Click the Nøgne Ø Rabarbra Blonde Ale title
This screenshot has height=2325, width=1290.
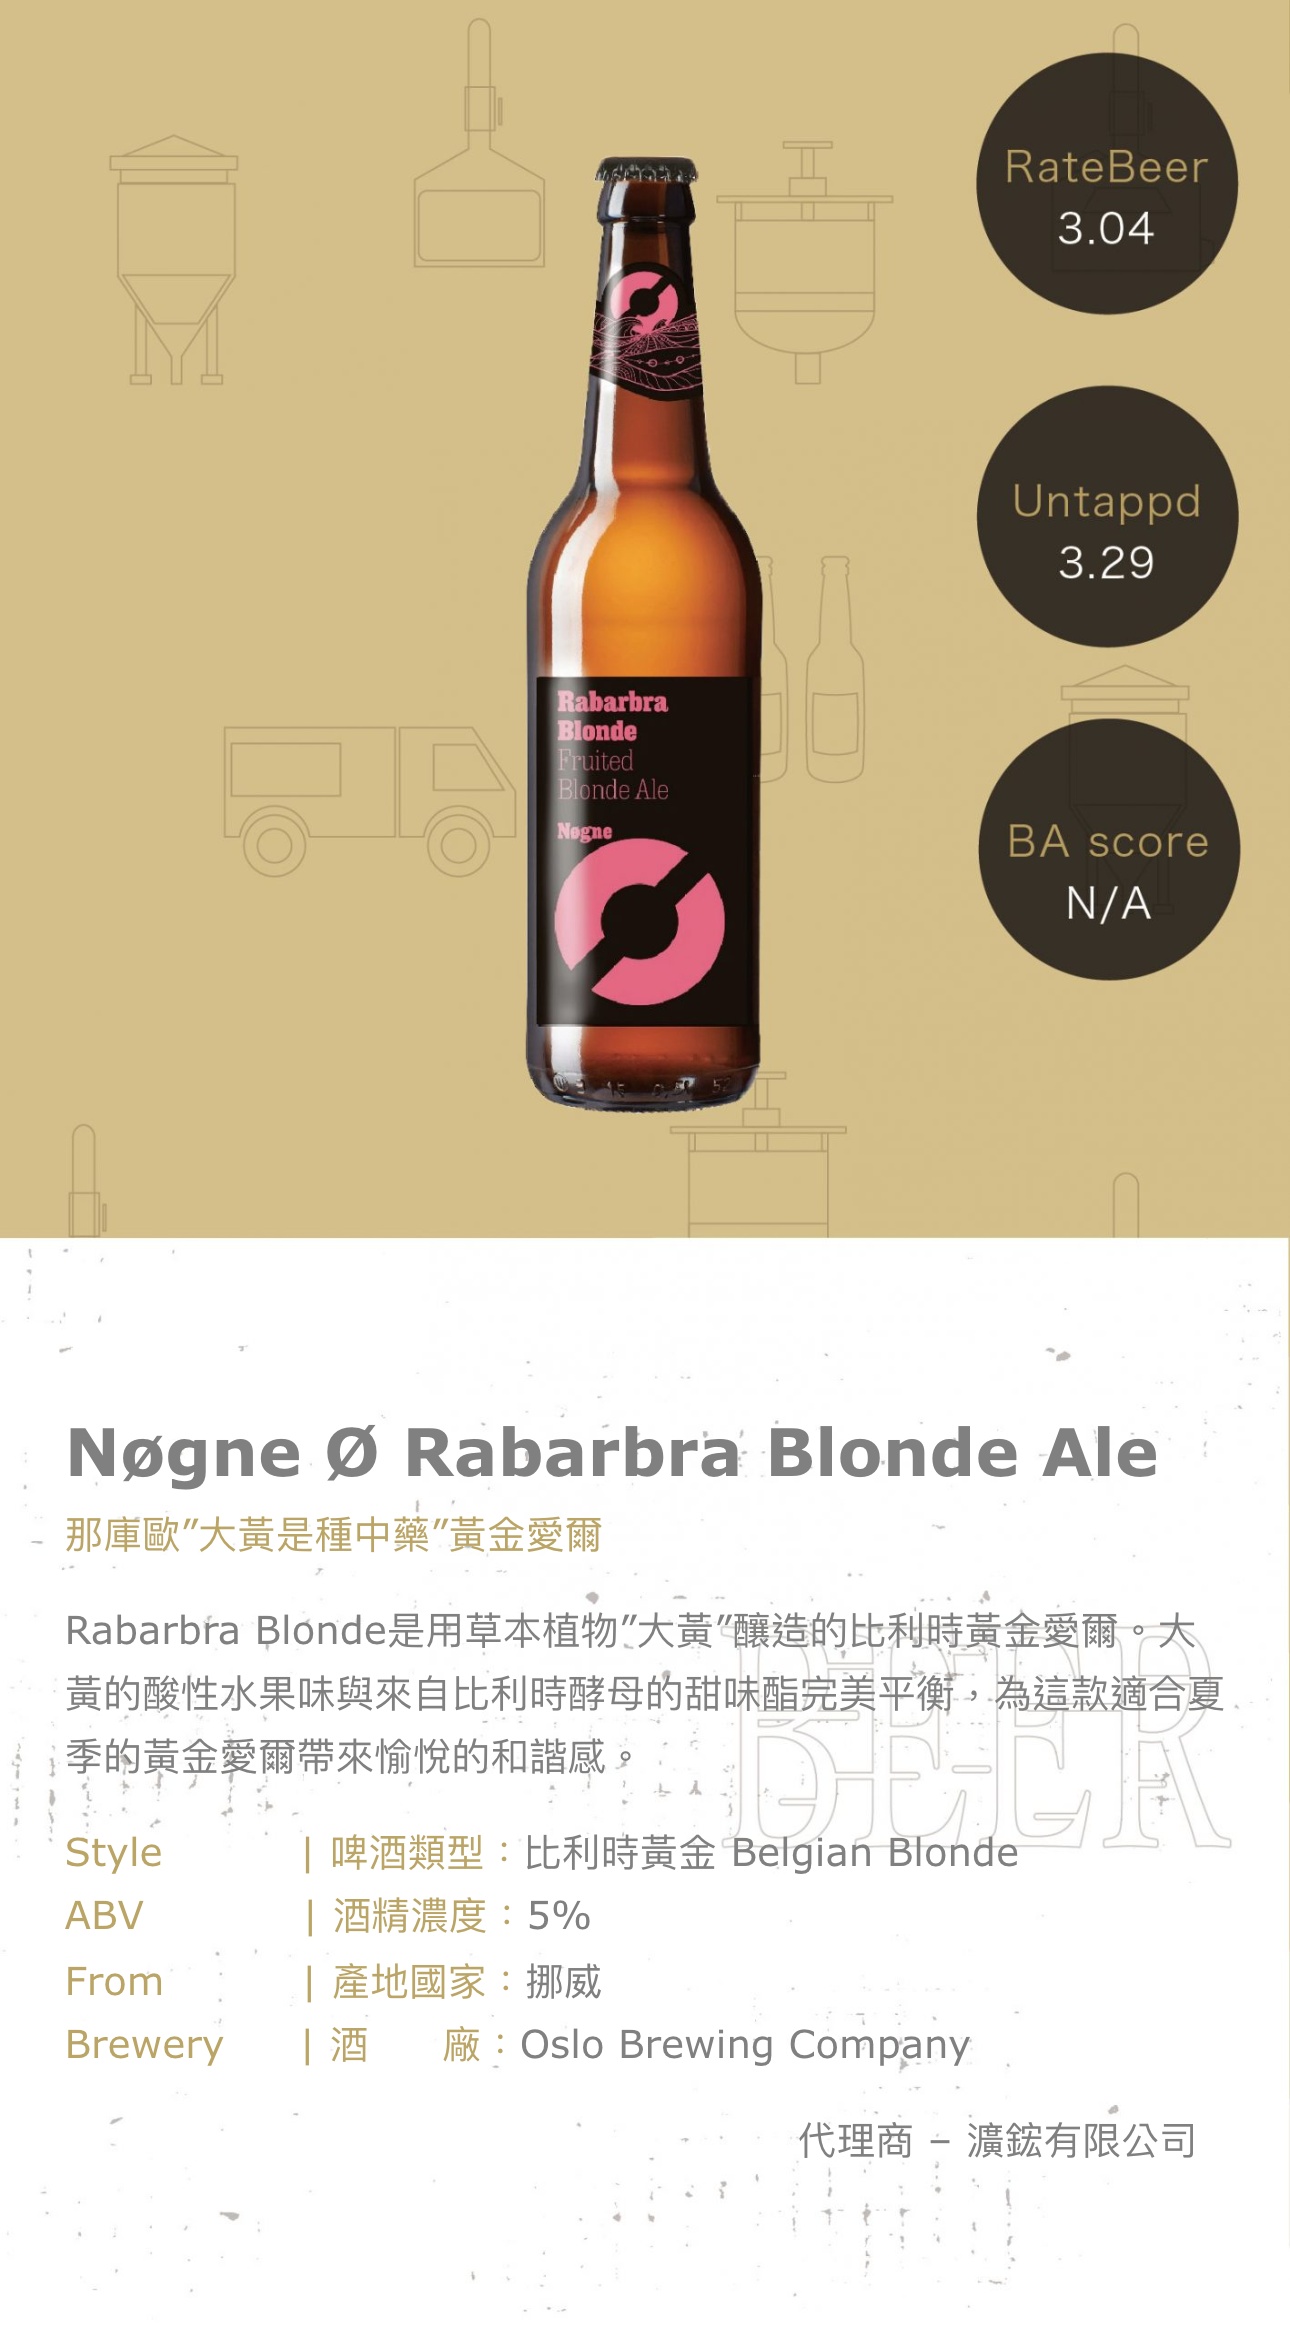(x=612, y=1453)
